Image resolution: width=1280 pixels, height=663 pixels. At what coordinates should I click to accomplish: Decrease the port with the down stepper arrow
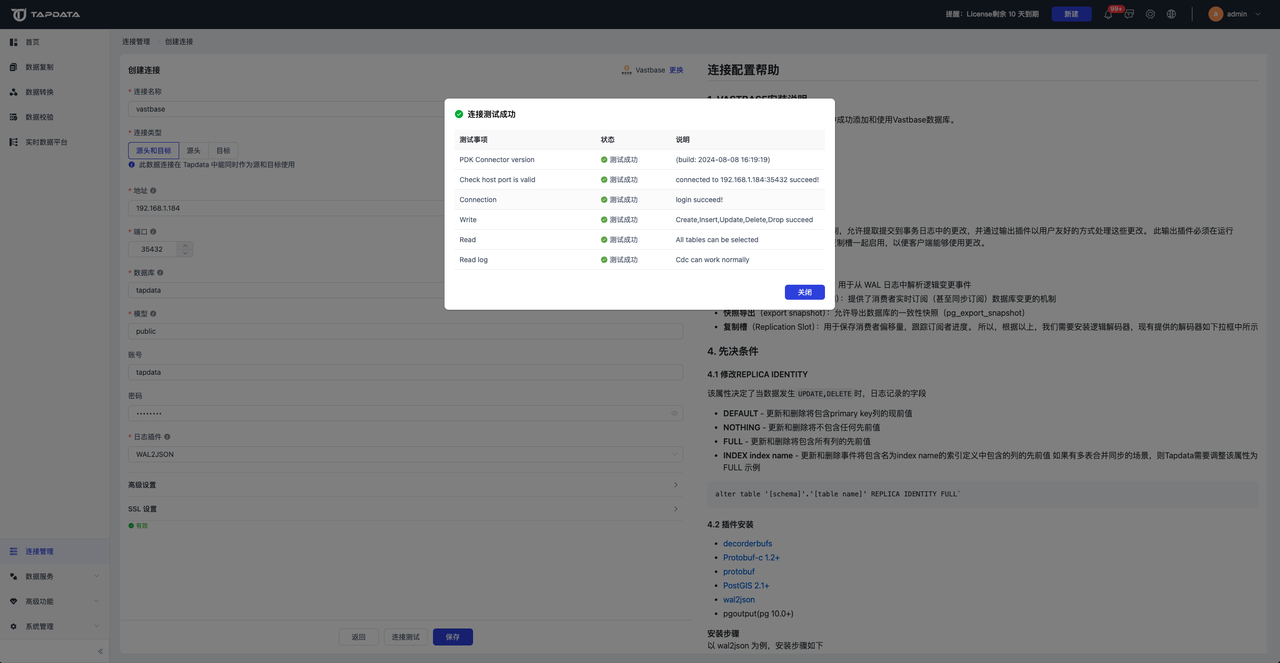pyautogui.click(x=185, y=253)
